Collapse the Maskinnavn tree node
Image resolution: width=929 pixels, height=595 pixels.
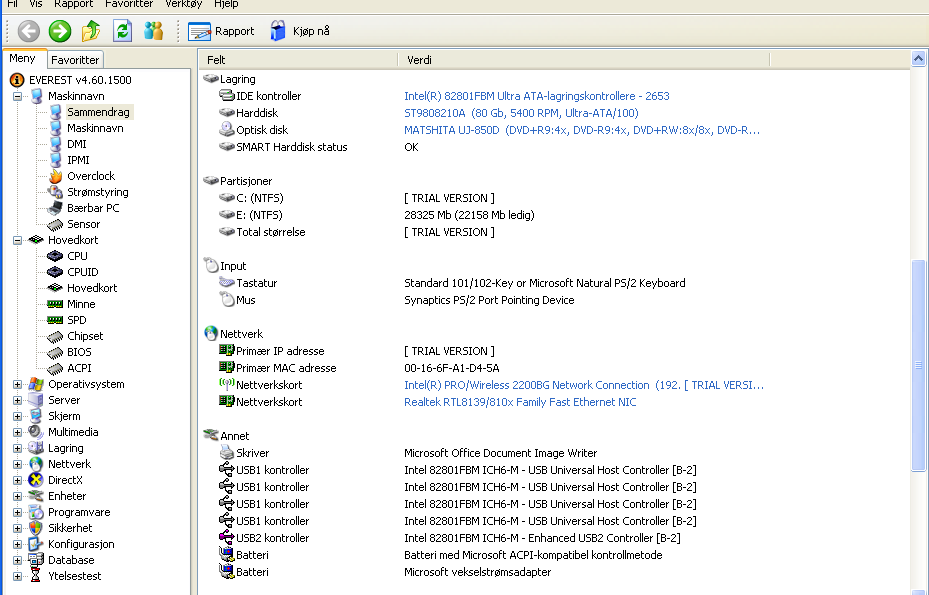18,96
